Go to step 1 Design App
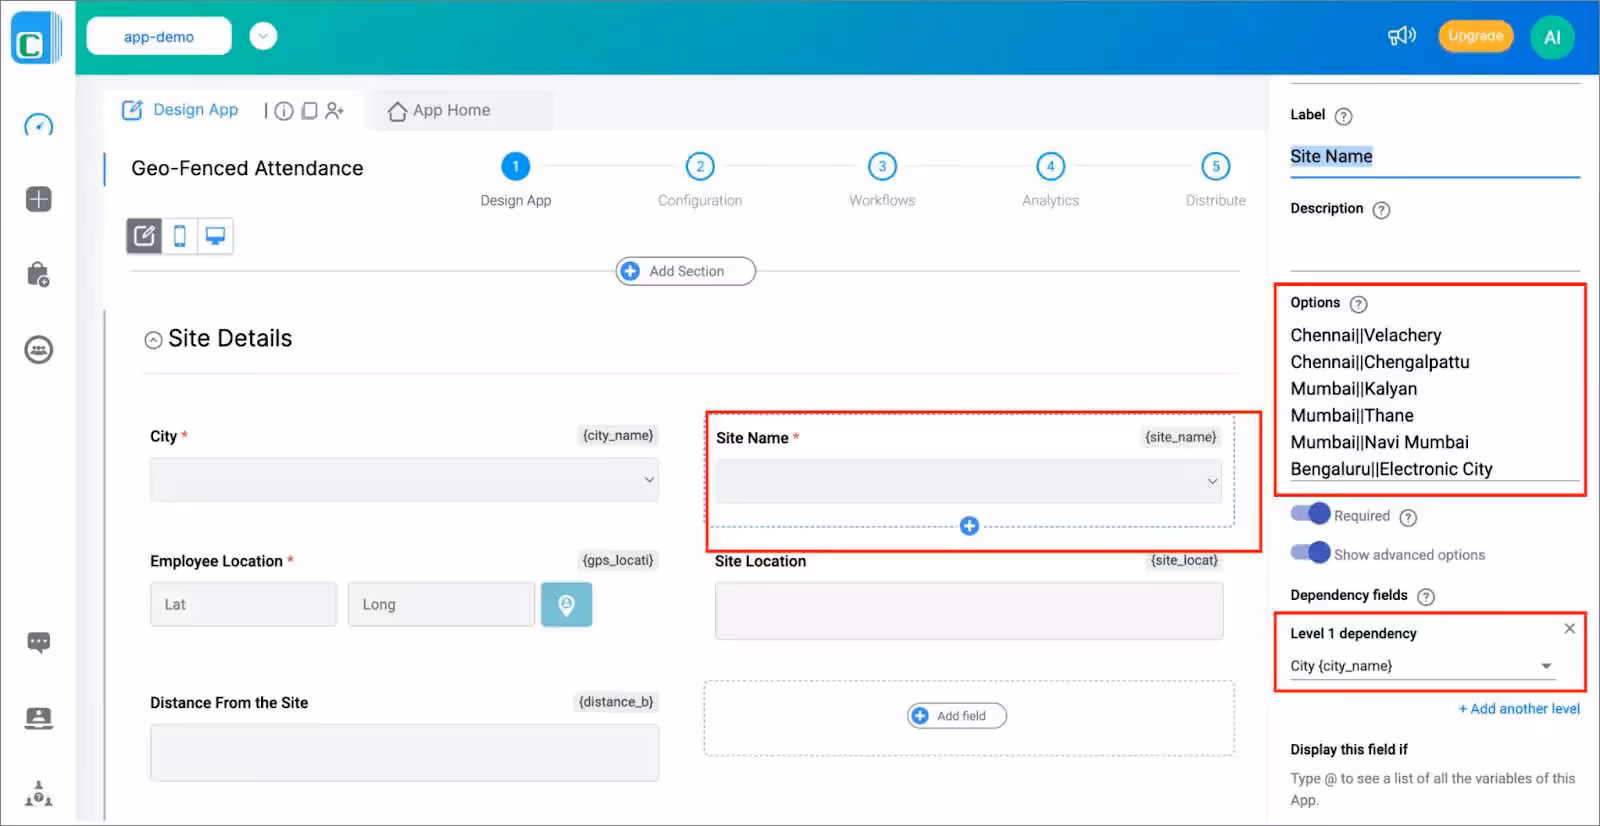The height and width of the screenshot is (826, 1600). coord(515,167)
